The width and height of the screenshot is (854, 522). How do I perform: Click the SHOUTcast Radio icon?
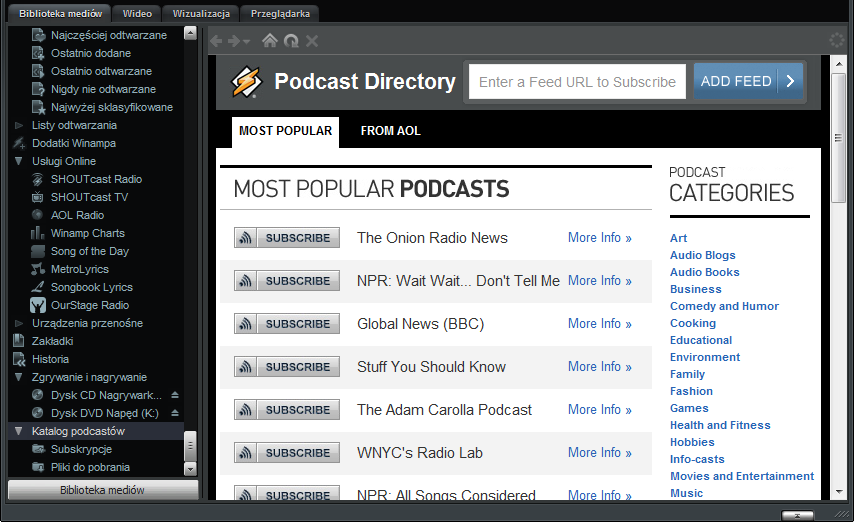[38, 179]
